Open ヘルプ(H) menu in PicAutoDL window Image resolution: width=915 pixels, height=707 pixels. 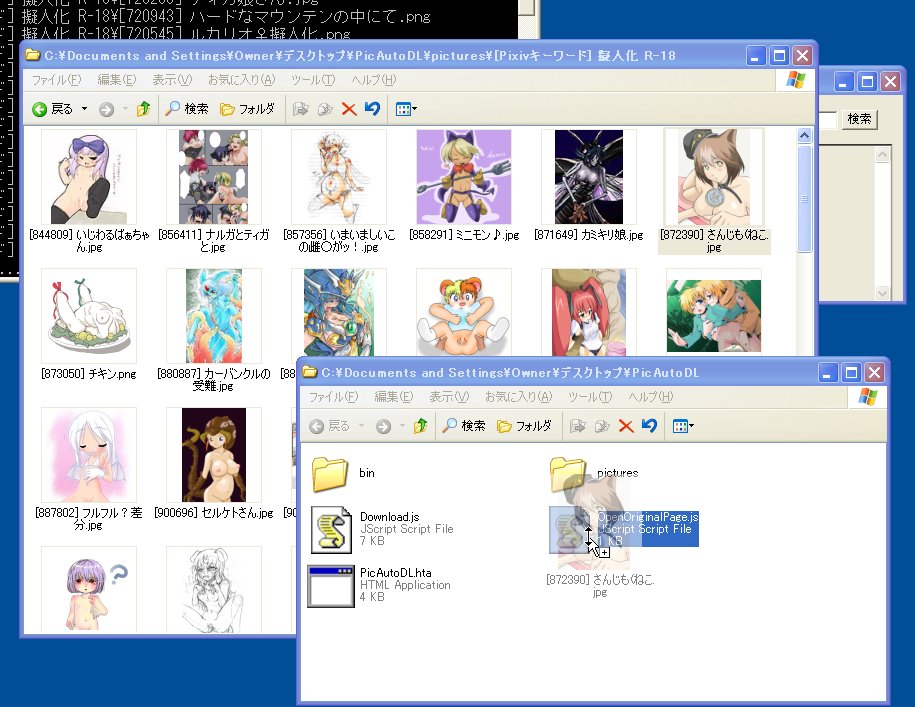pyautogui.click(x=651, y=397)
